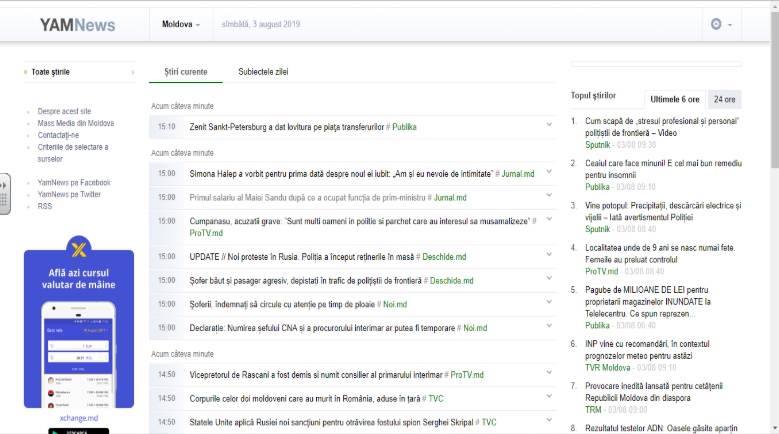Screen dimensions: 779x434
Task: Switch to Subiectele zilei tab
Action: pyautogui.click(x=263, y=72)
